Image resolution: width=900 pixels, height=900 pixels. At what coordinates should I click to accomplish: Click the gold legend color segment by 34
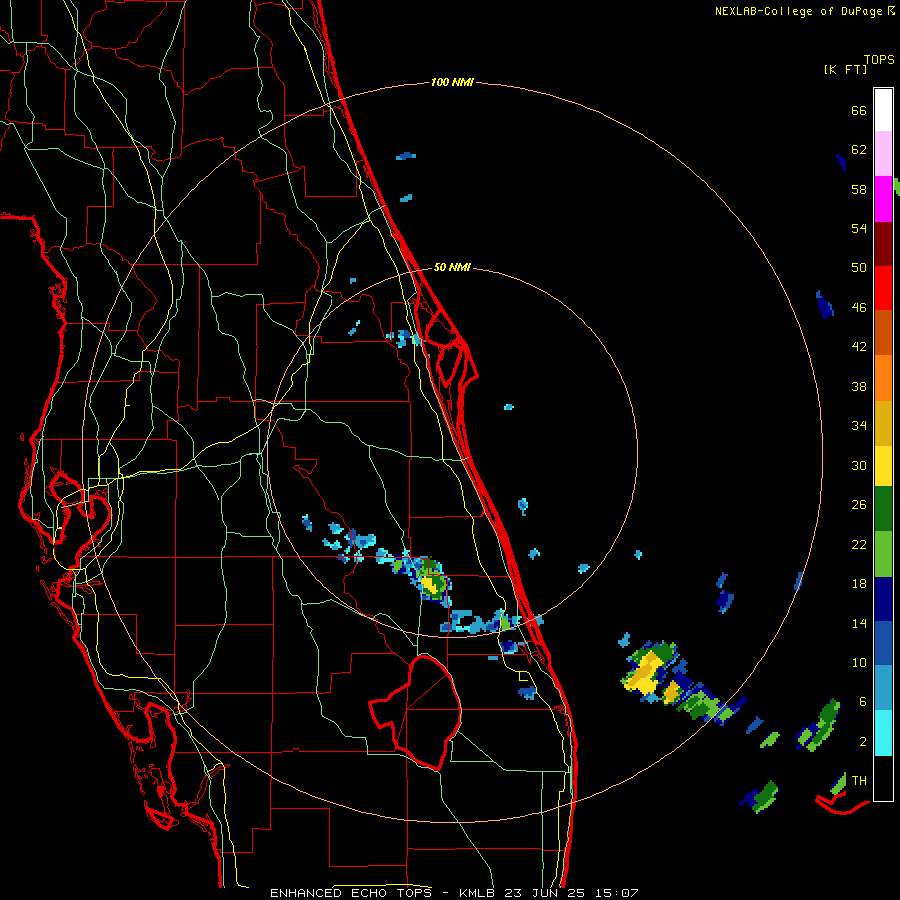[x=883, y=424]
